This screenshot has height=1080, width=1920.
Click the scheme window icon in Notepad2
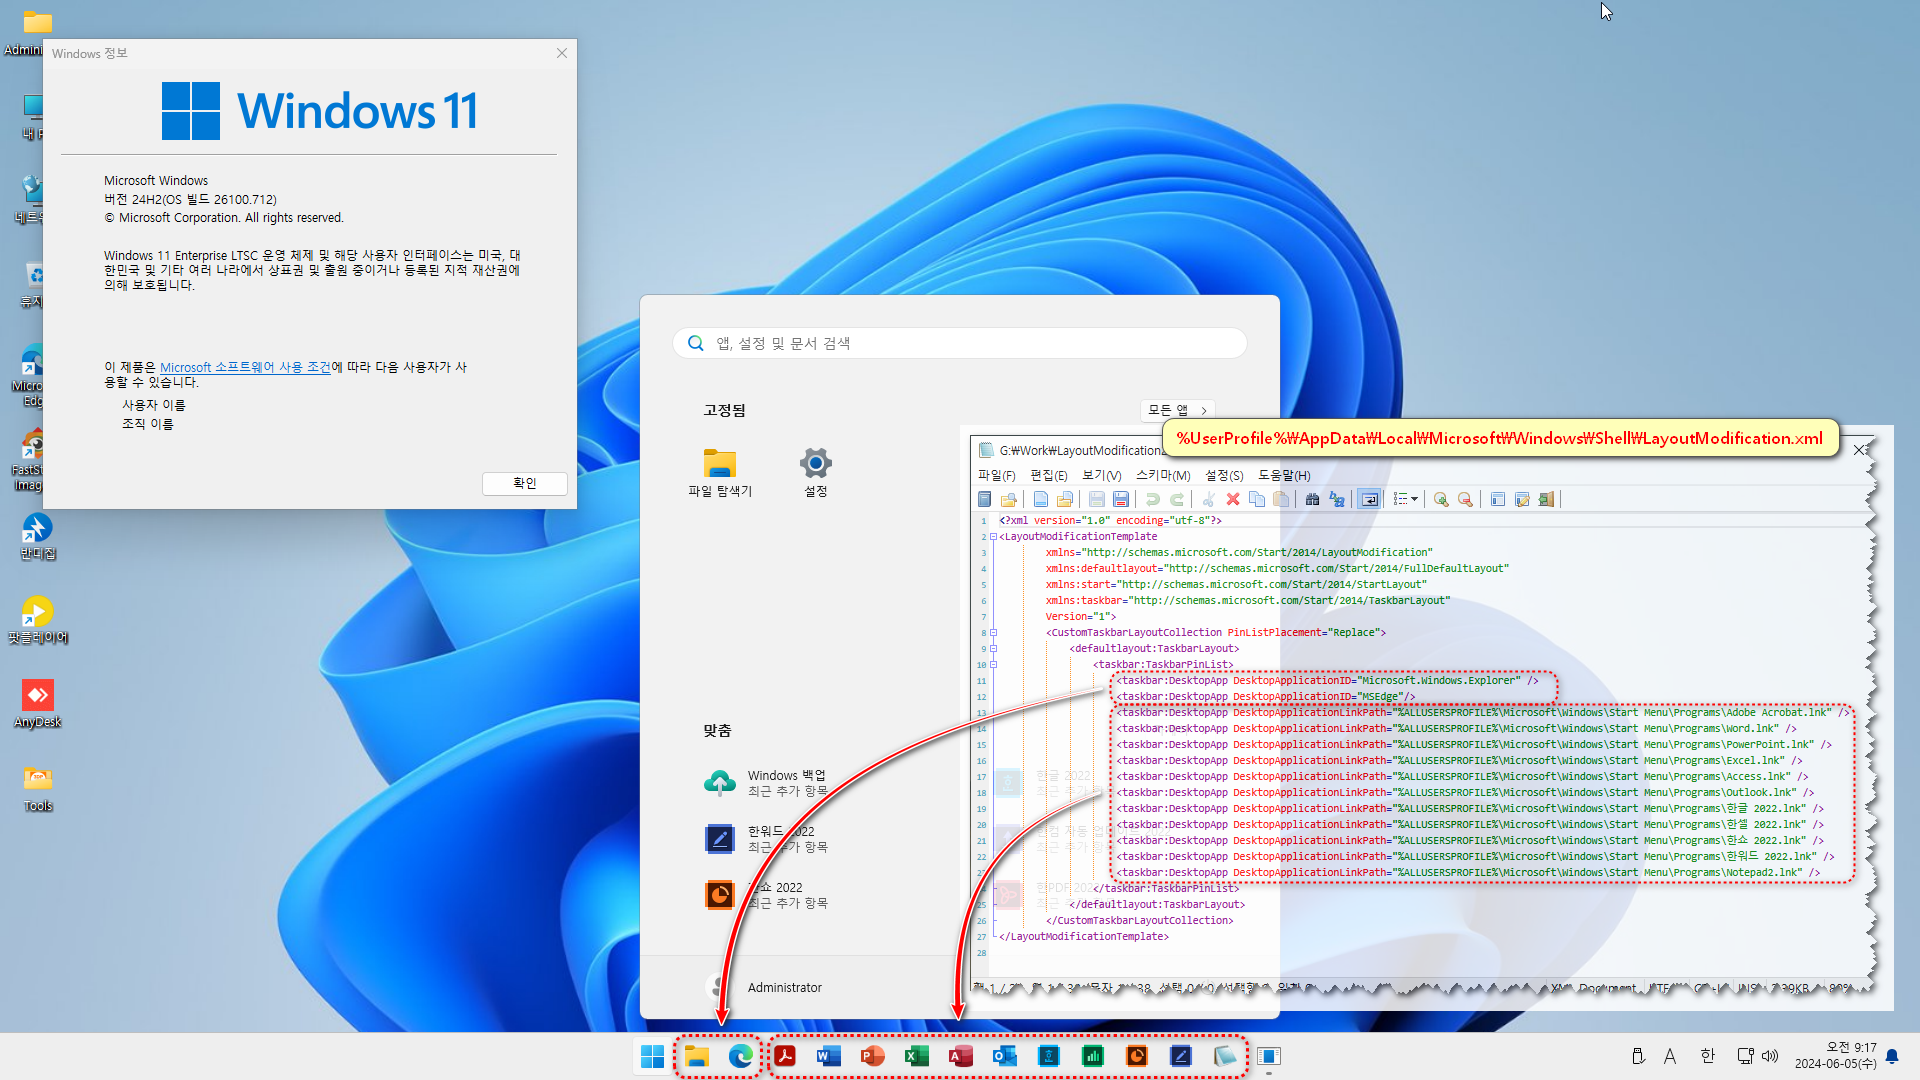coord(1498,499)
